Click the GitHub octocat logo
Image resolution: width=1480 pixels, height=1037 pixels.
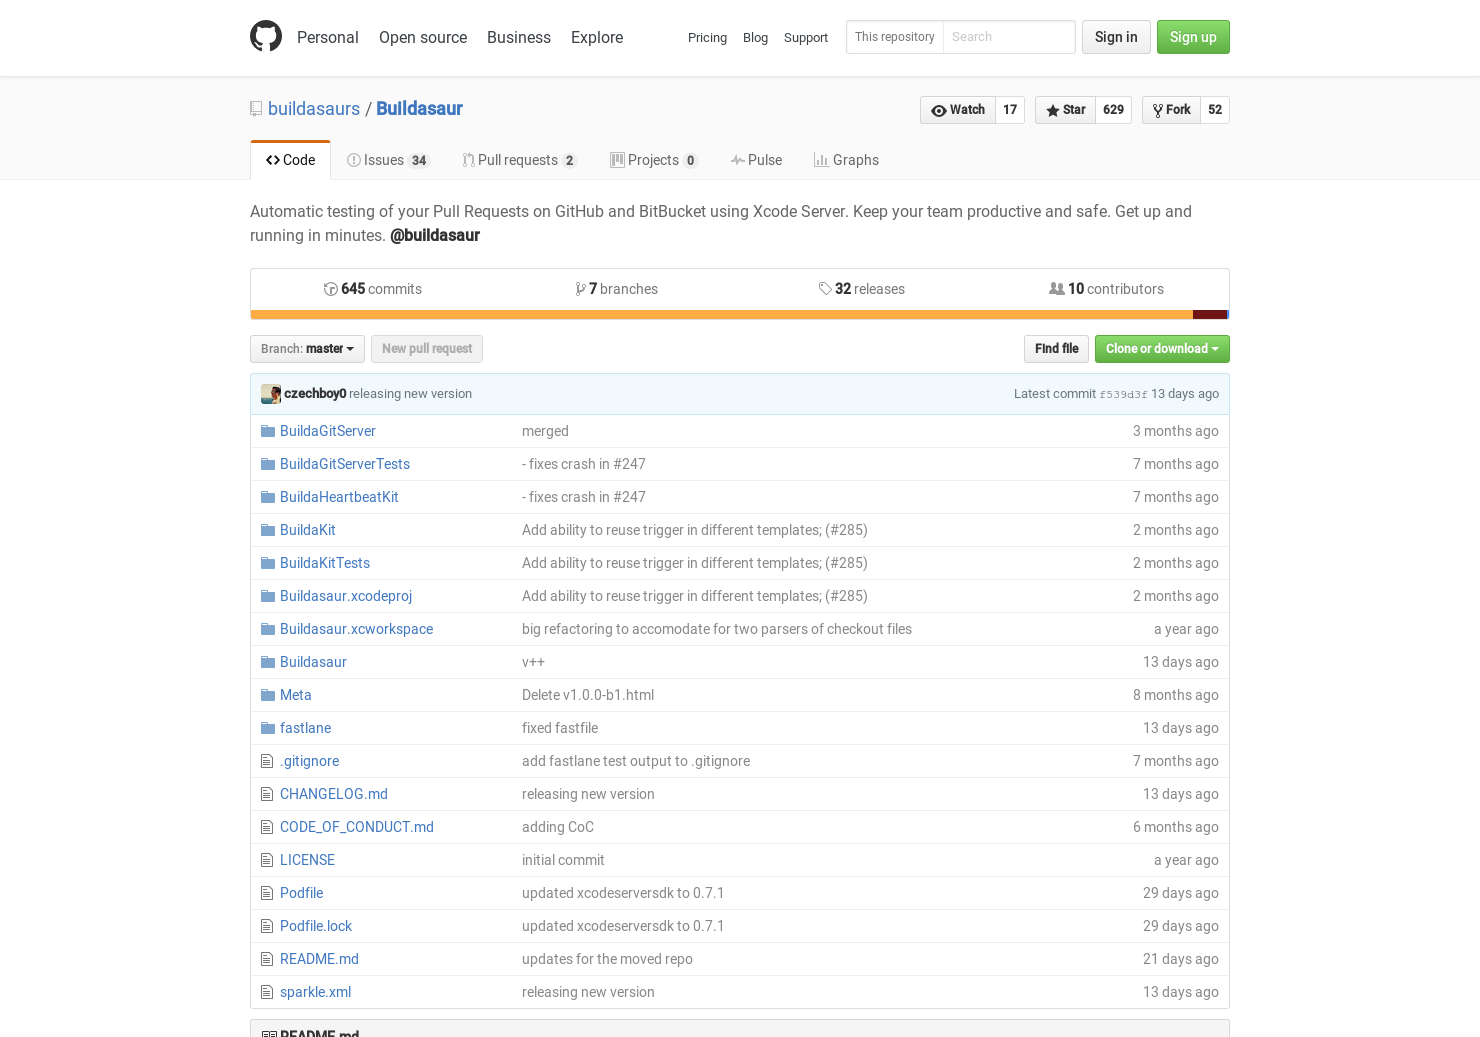[266, 36]
